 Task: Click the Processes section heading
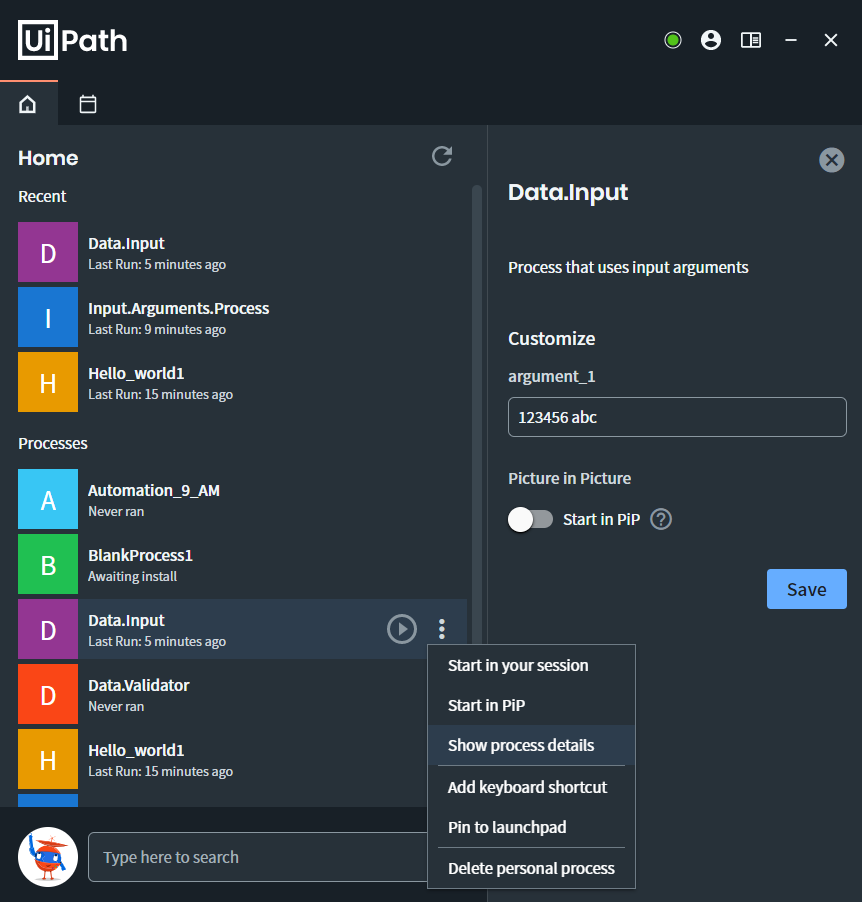pyautogui.click(x=53, y=444)
